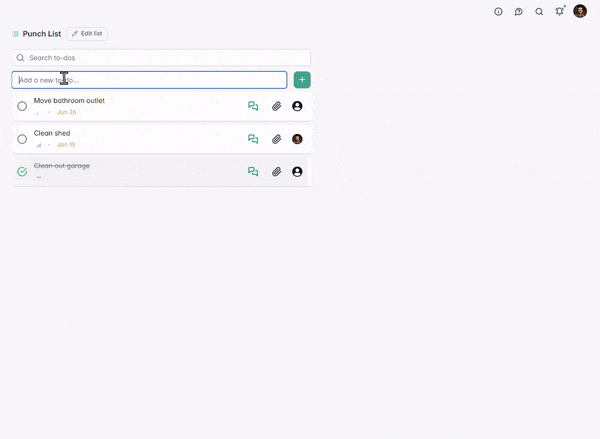Click the Edit list button
Viewport: 600px width, 439px height.
(x=87, y=34)
